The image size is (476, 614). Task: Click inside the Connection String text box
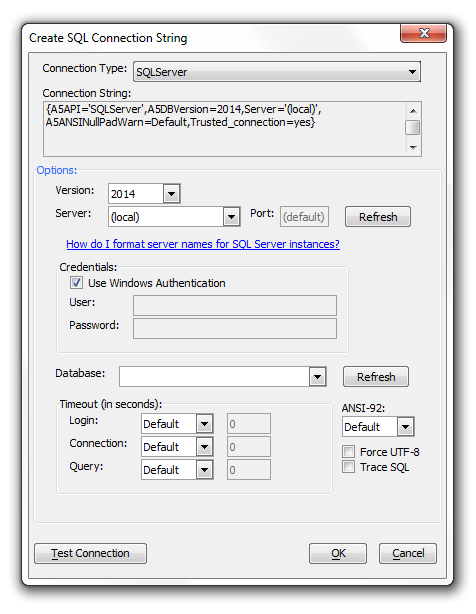tap(224, 129)
